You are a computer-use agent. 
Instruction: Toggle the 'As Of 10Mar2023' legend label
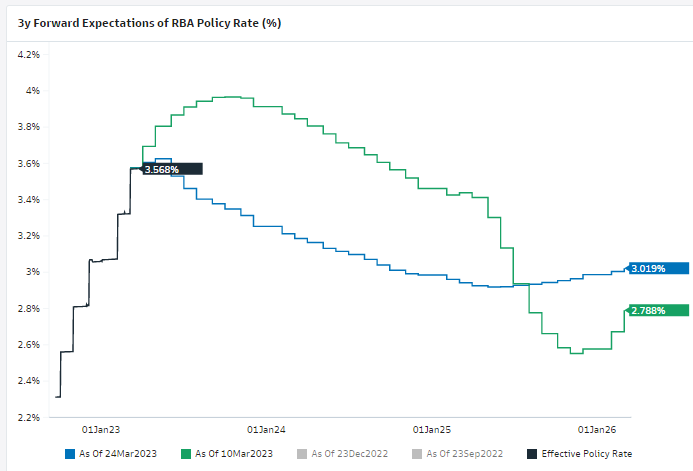coord(232,453)
